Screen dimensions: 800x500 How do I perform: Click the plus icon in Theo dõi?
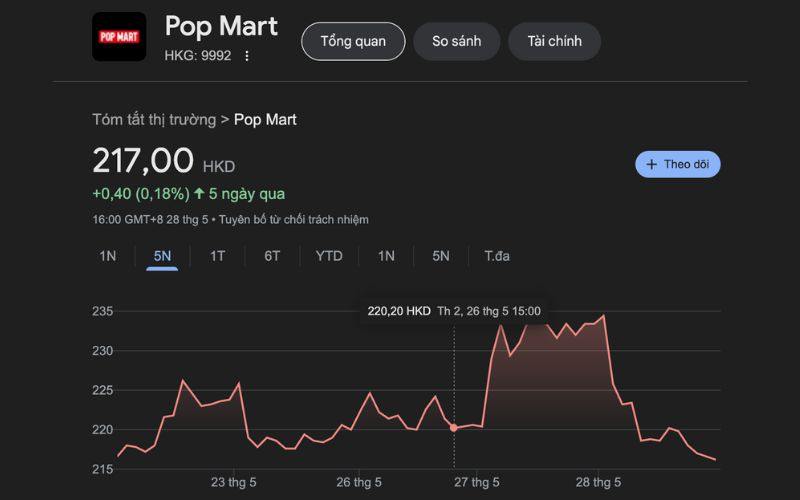coord(652,164)
